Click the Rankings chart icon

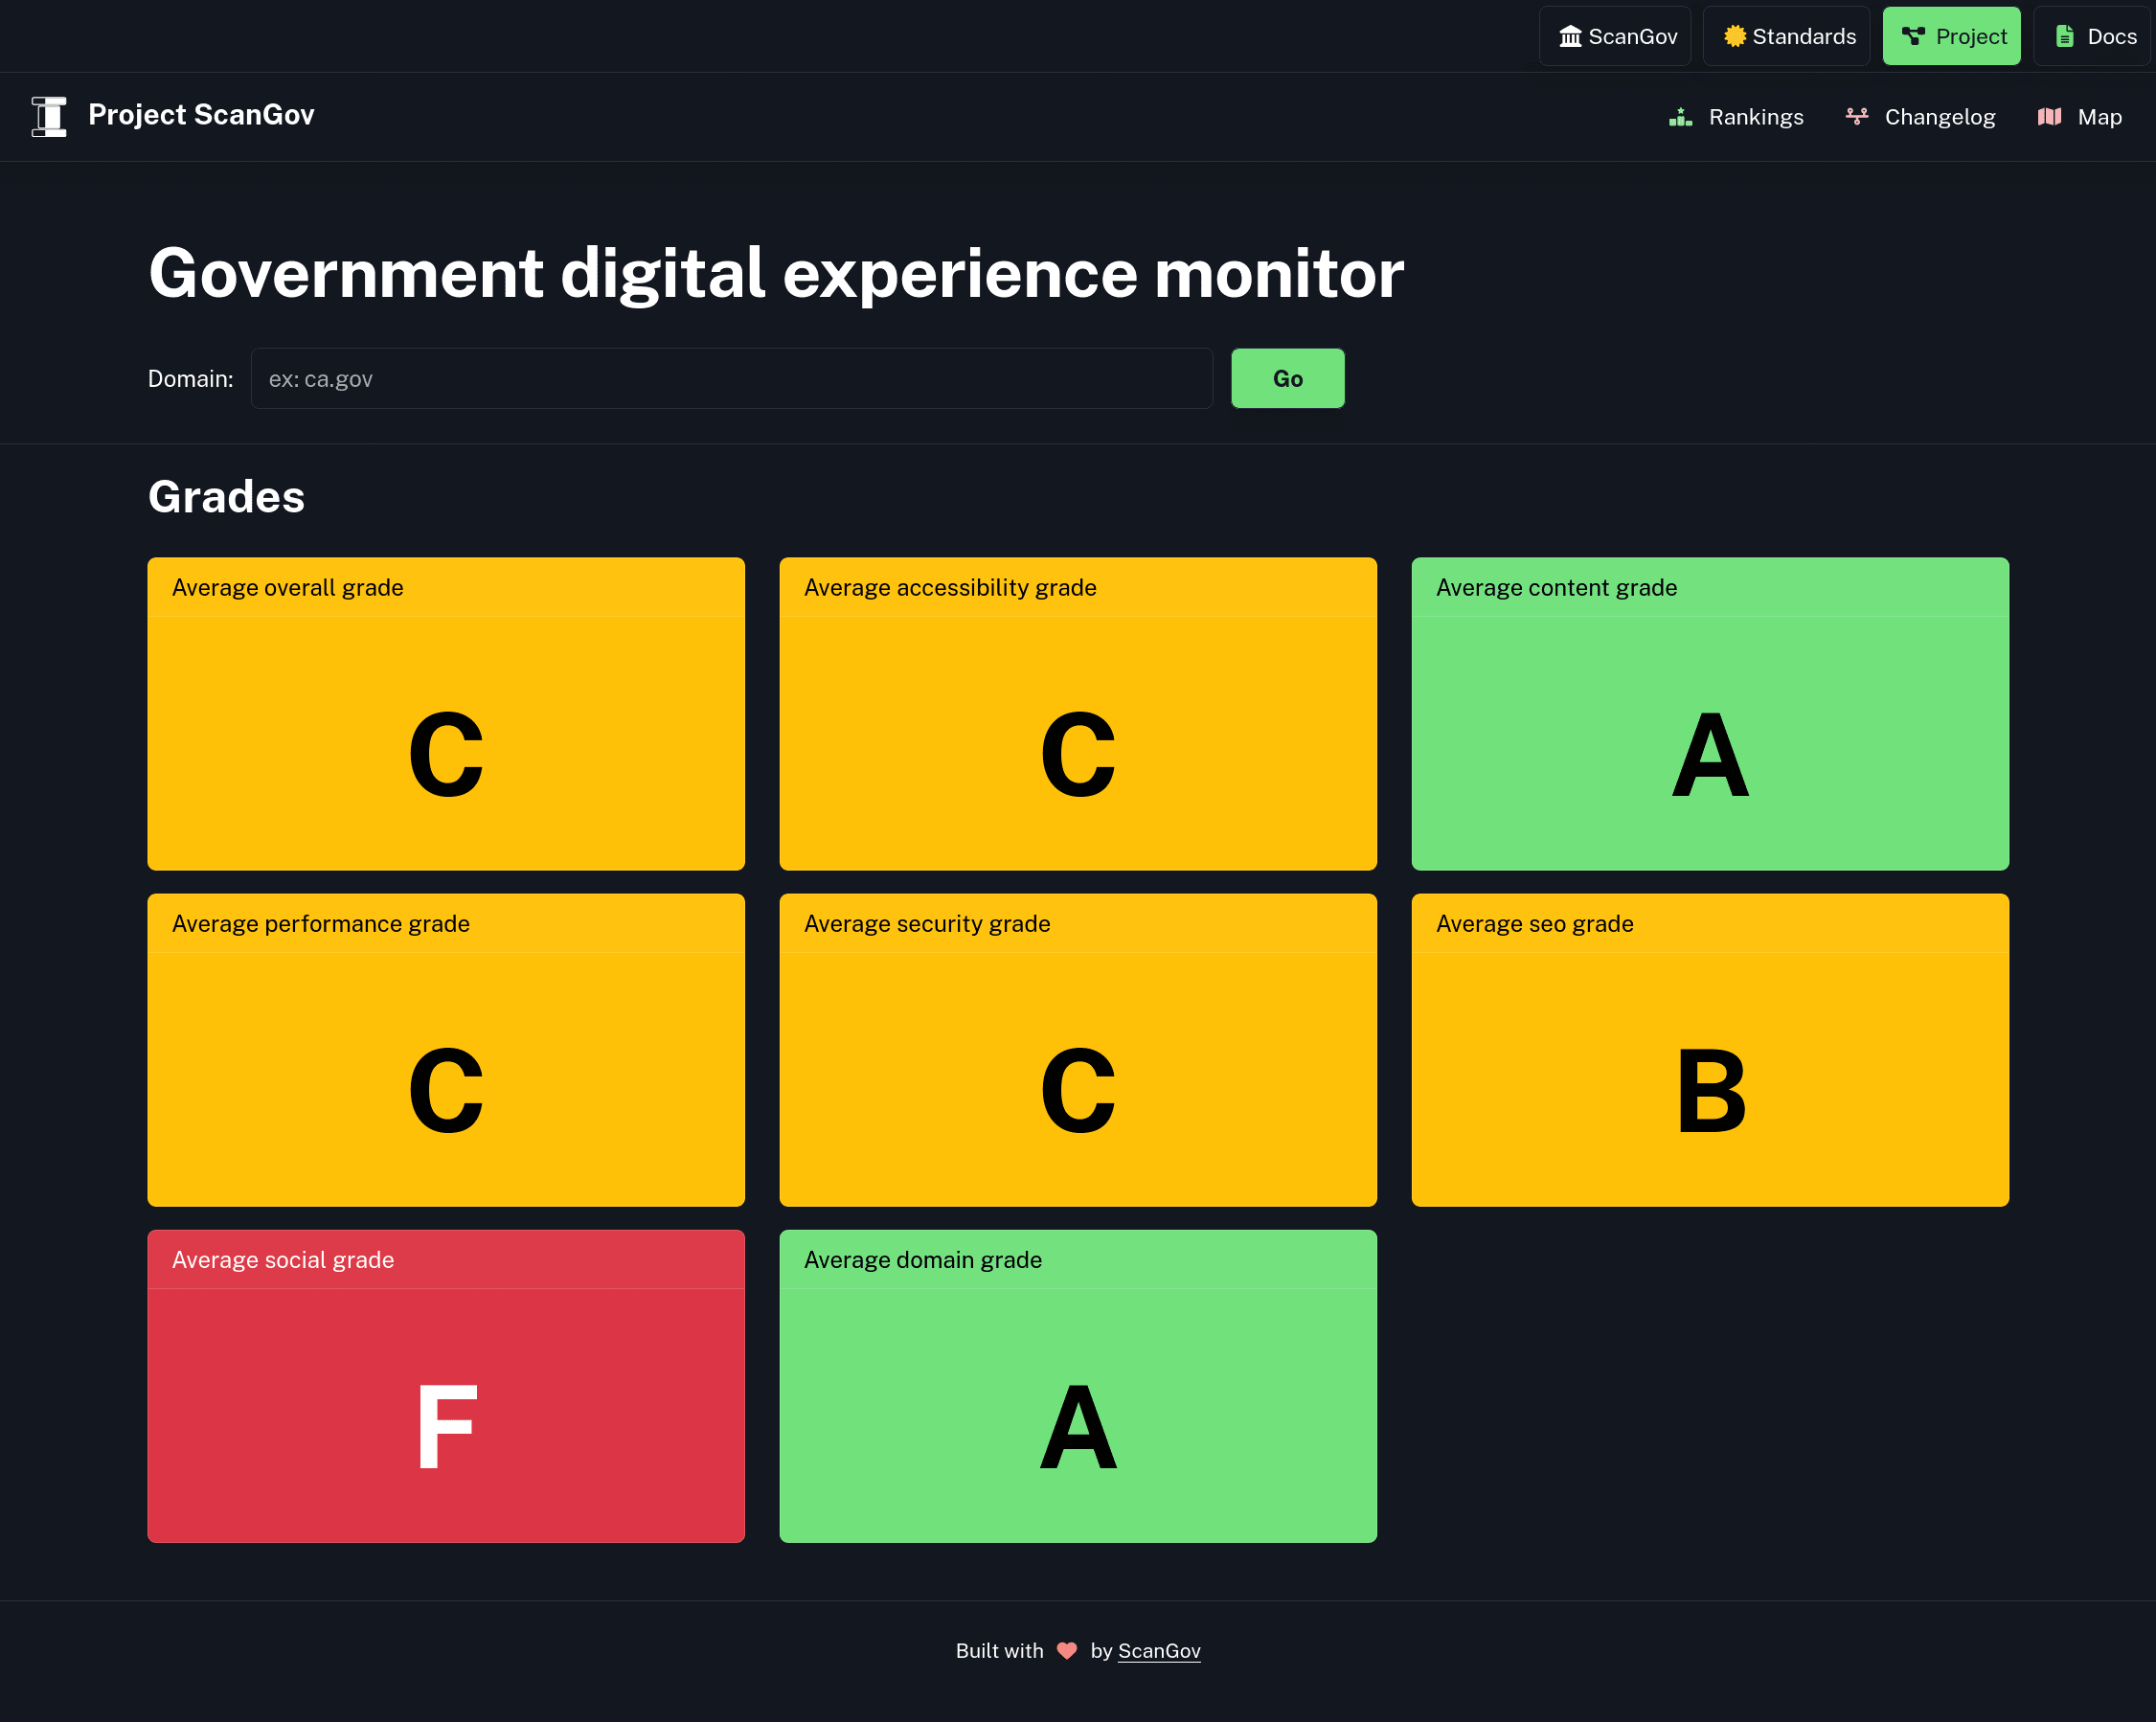coord(1680,116)
